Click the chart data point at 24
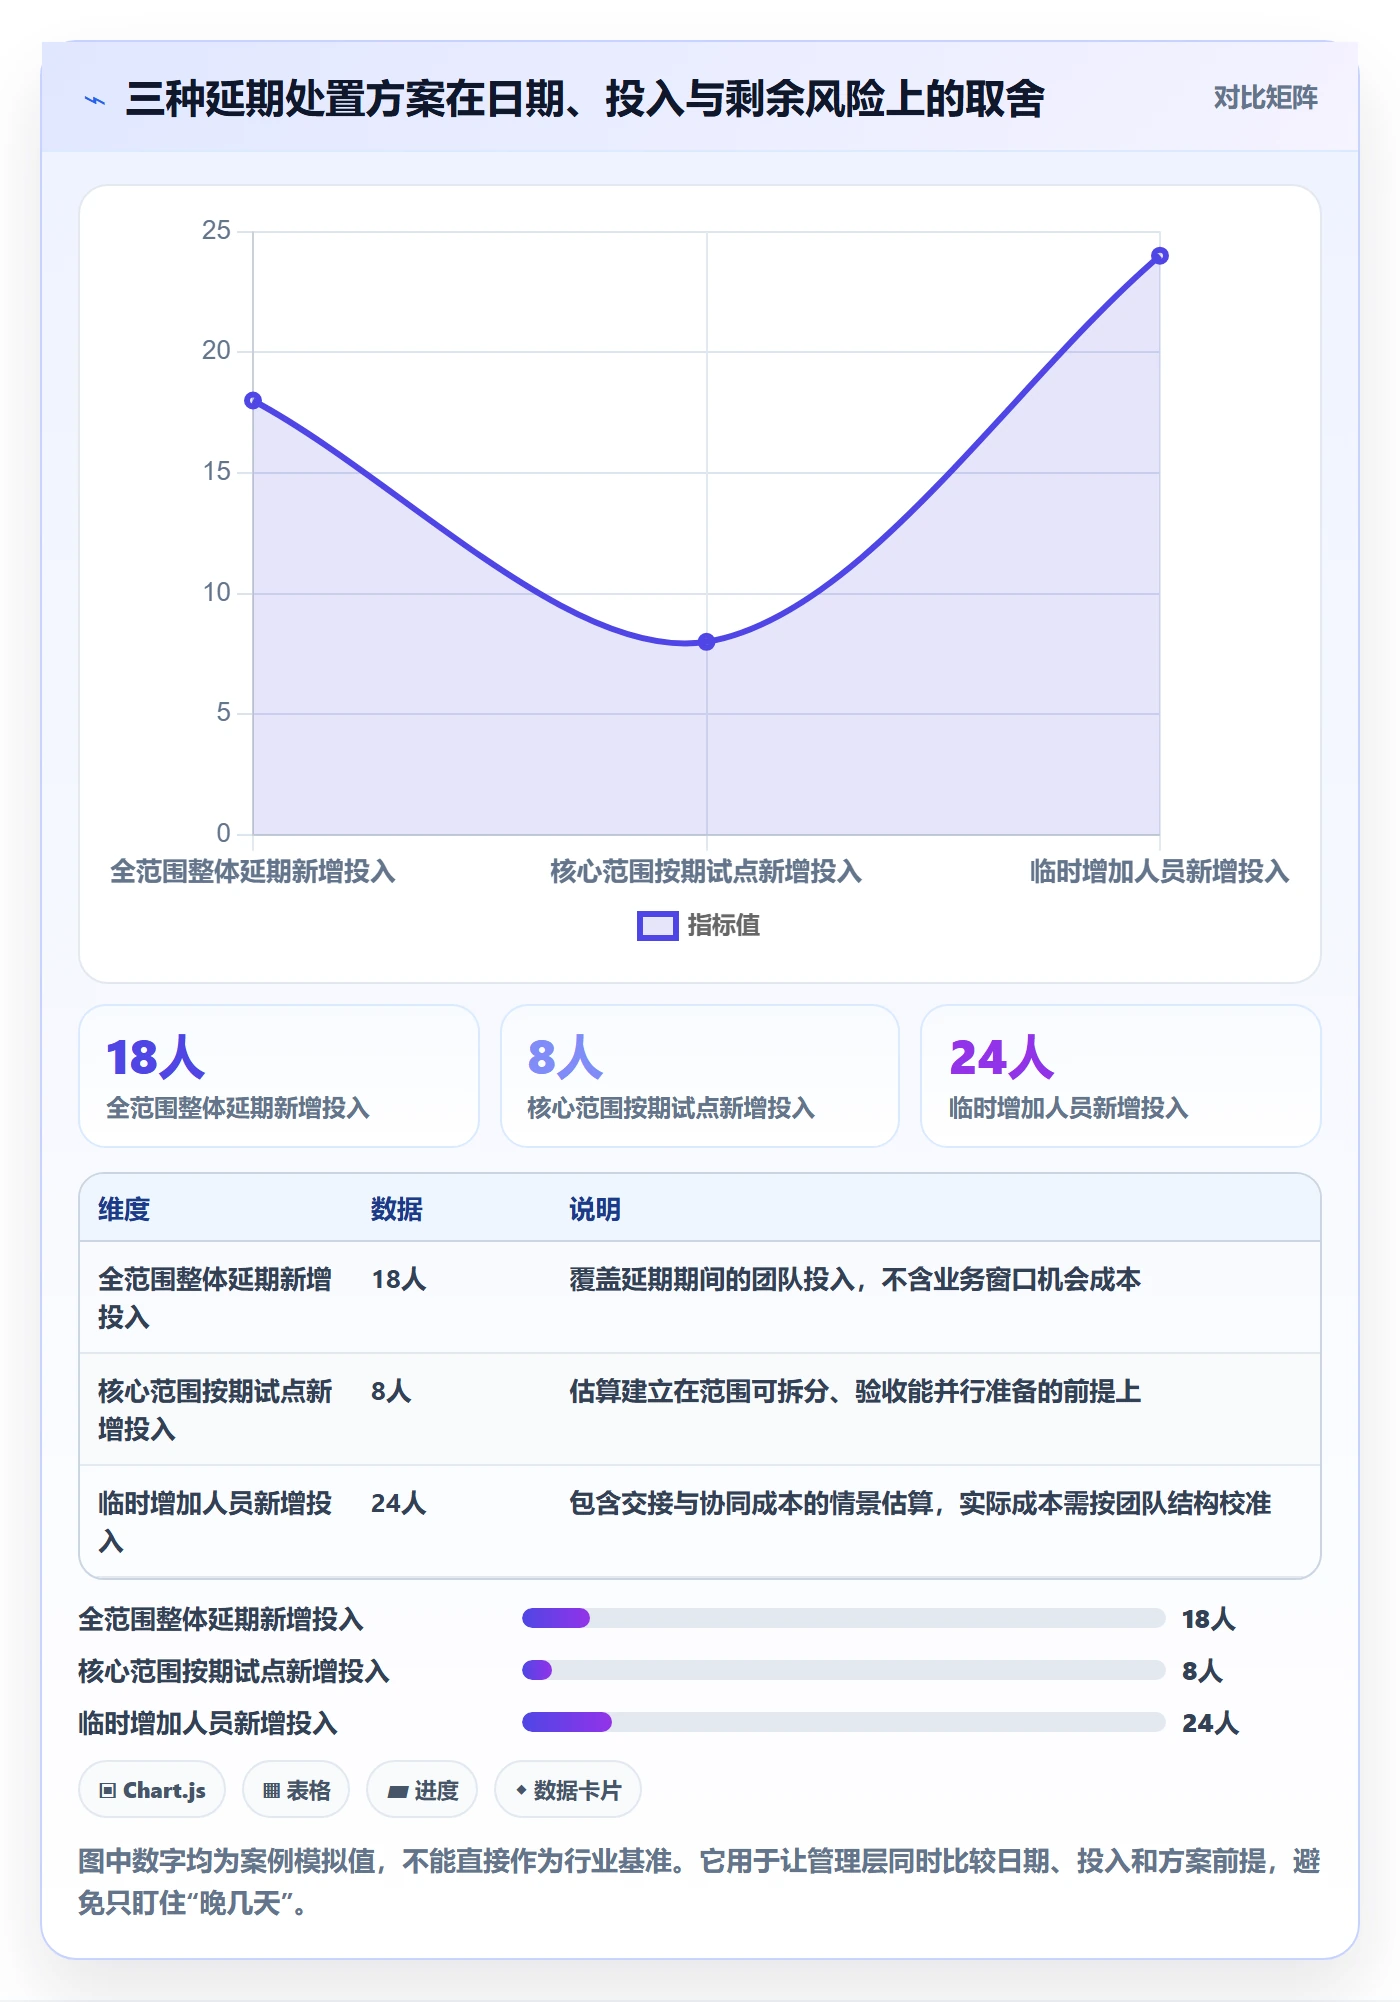Screen dimensions: 1400x2002 1160,256
